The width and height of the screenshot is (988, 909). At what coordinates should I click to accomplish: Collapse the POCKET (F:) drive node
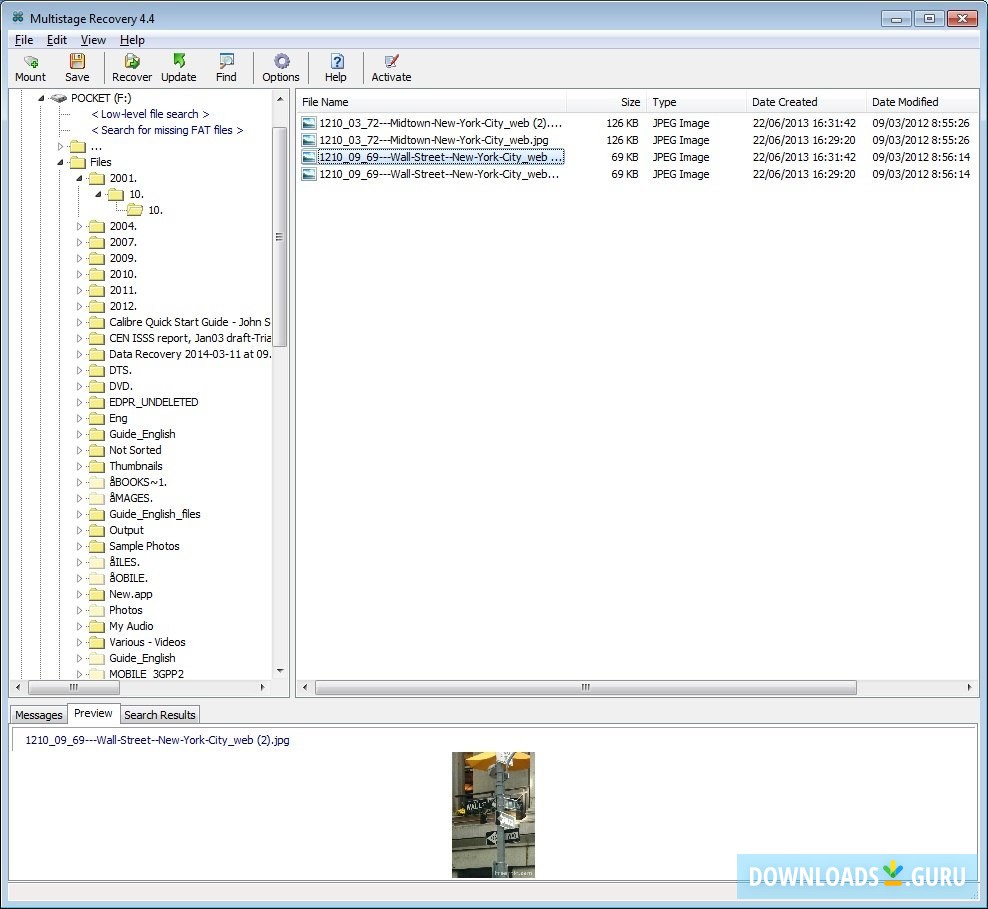[x=42, y=98]
